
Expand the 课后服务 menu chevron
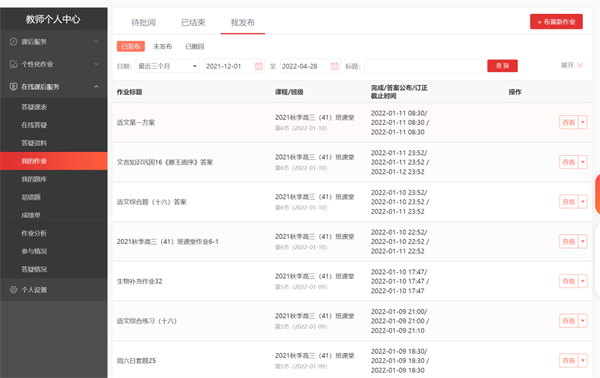(96, 42)
